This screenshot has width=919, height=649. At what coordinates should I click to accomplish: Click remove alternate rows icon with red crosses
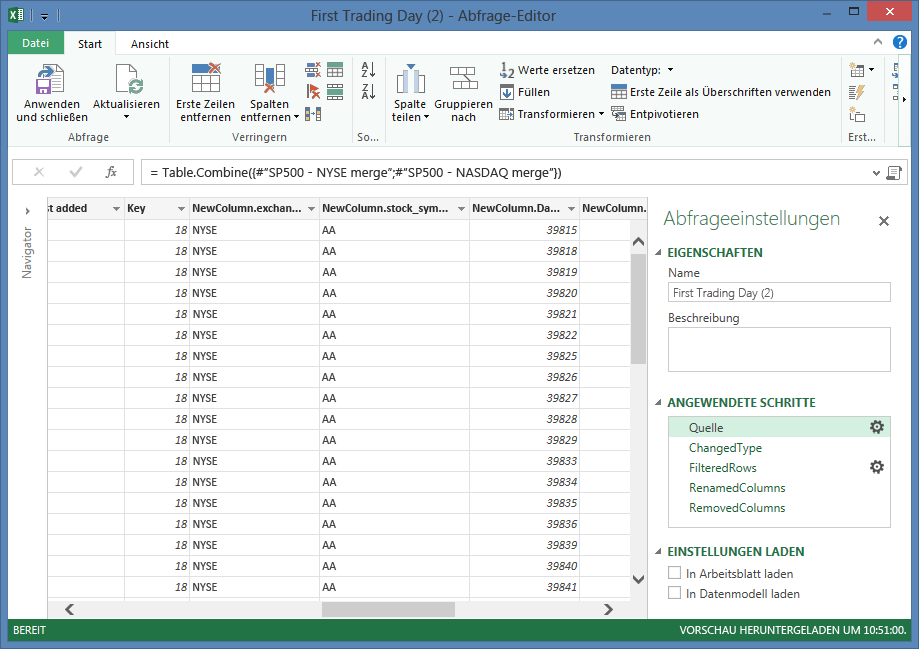313,70
